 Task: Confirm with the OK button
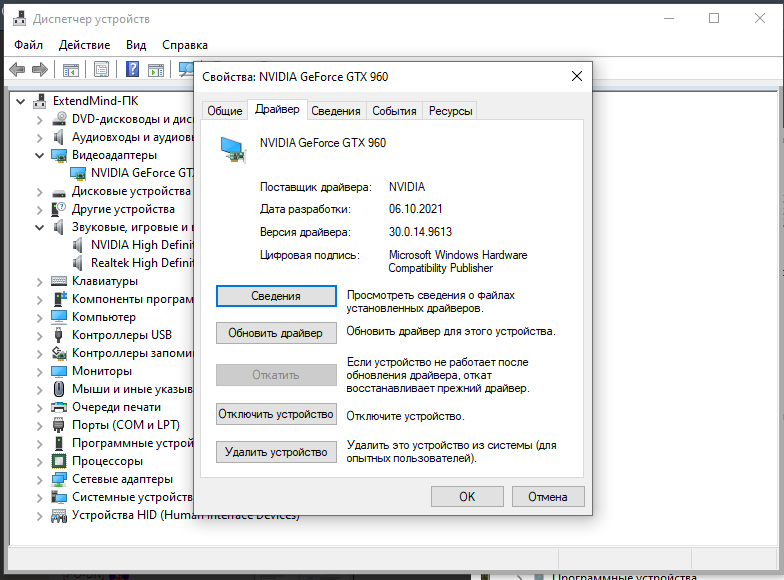pyautogui.click(x=467, y=496)
